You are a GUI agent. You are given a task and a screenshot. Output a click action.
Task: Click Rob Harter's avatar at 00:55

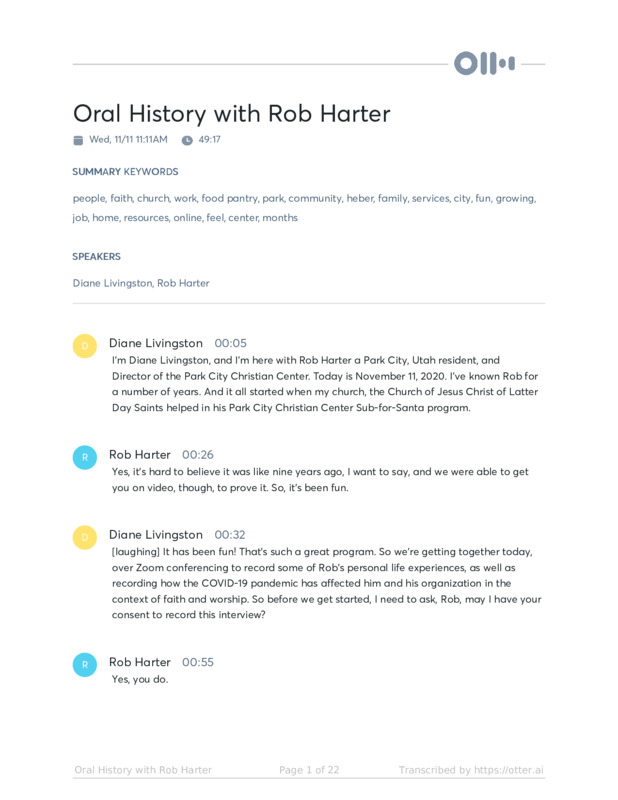click(x=85, y=665)
